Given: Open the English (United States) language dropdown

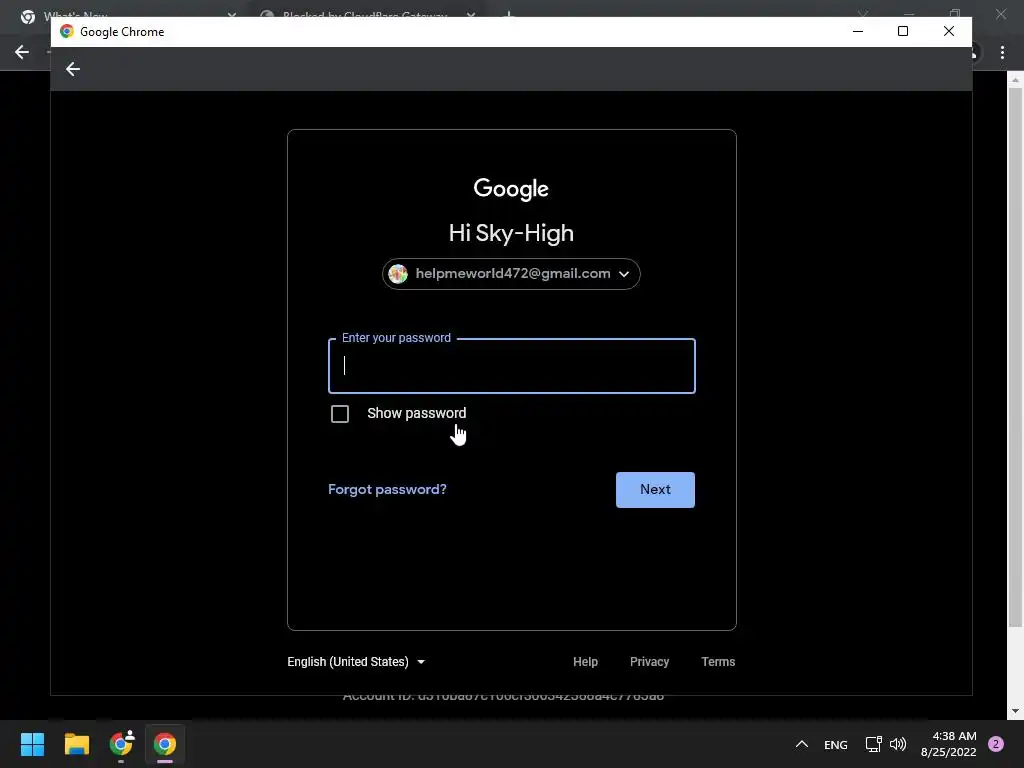Looking at the screenshot, I should pyautogui.click(x=356, y=662).
